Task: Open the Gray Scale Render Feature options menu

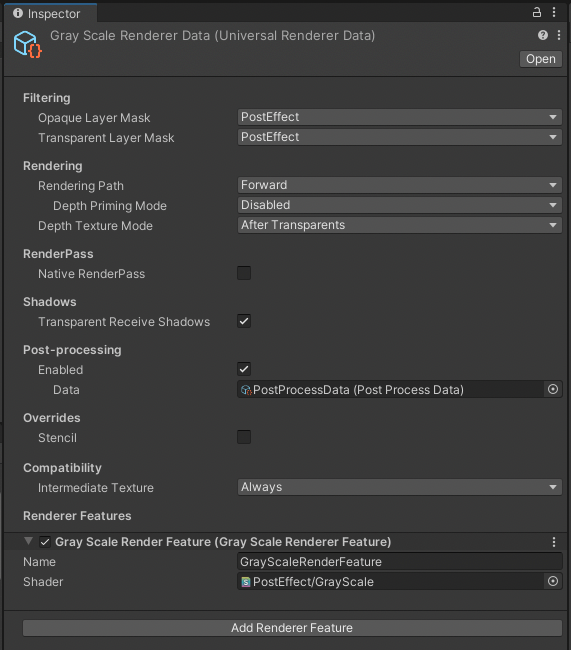Action: 554,542
